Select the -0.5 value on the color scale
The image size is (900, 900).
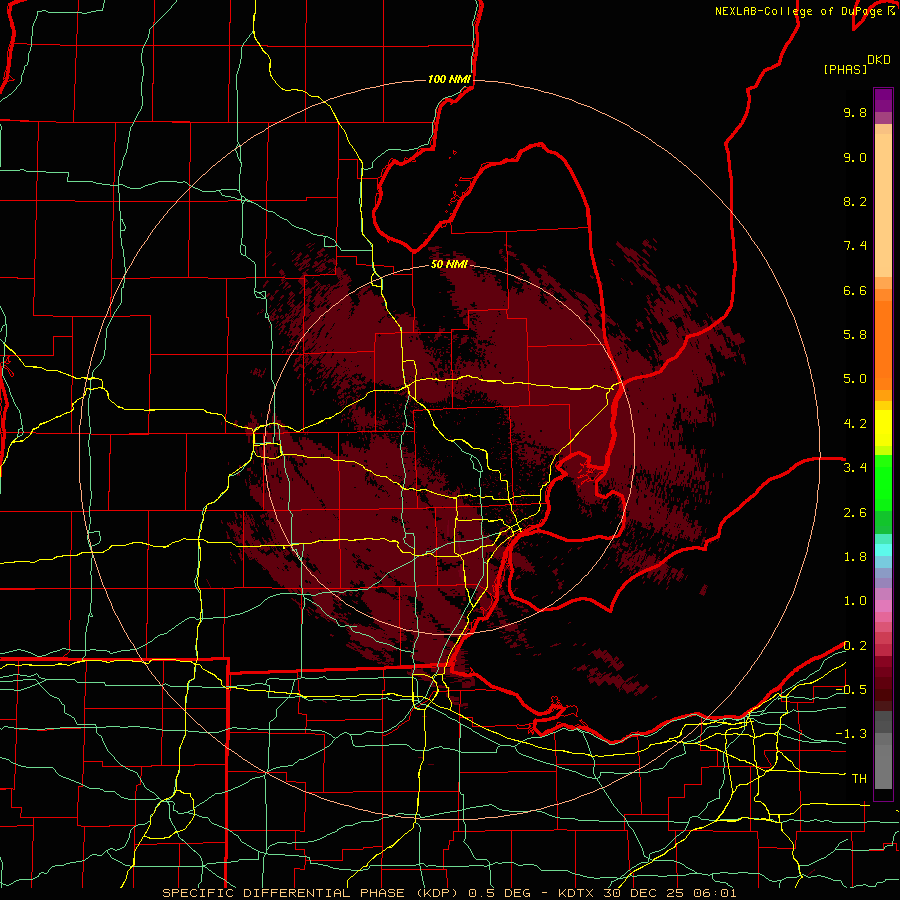[851, 690]
